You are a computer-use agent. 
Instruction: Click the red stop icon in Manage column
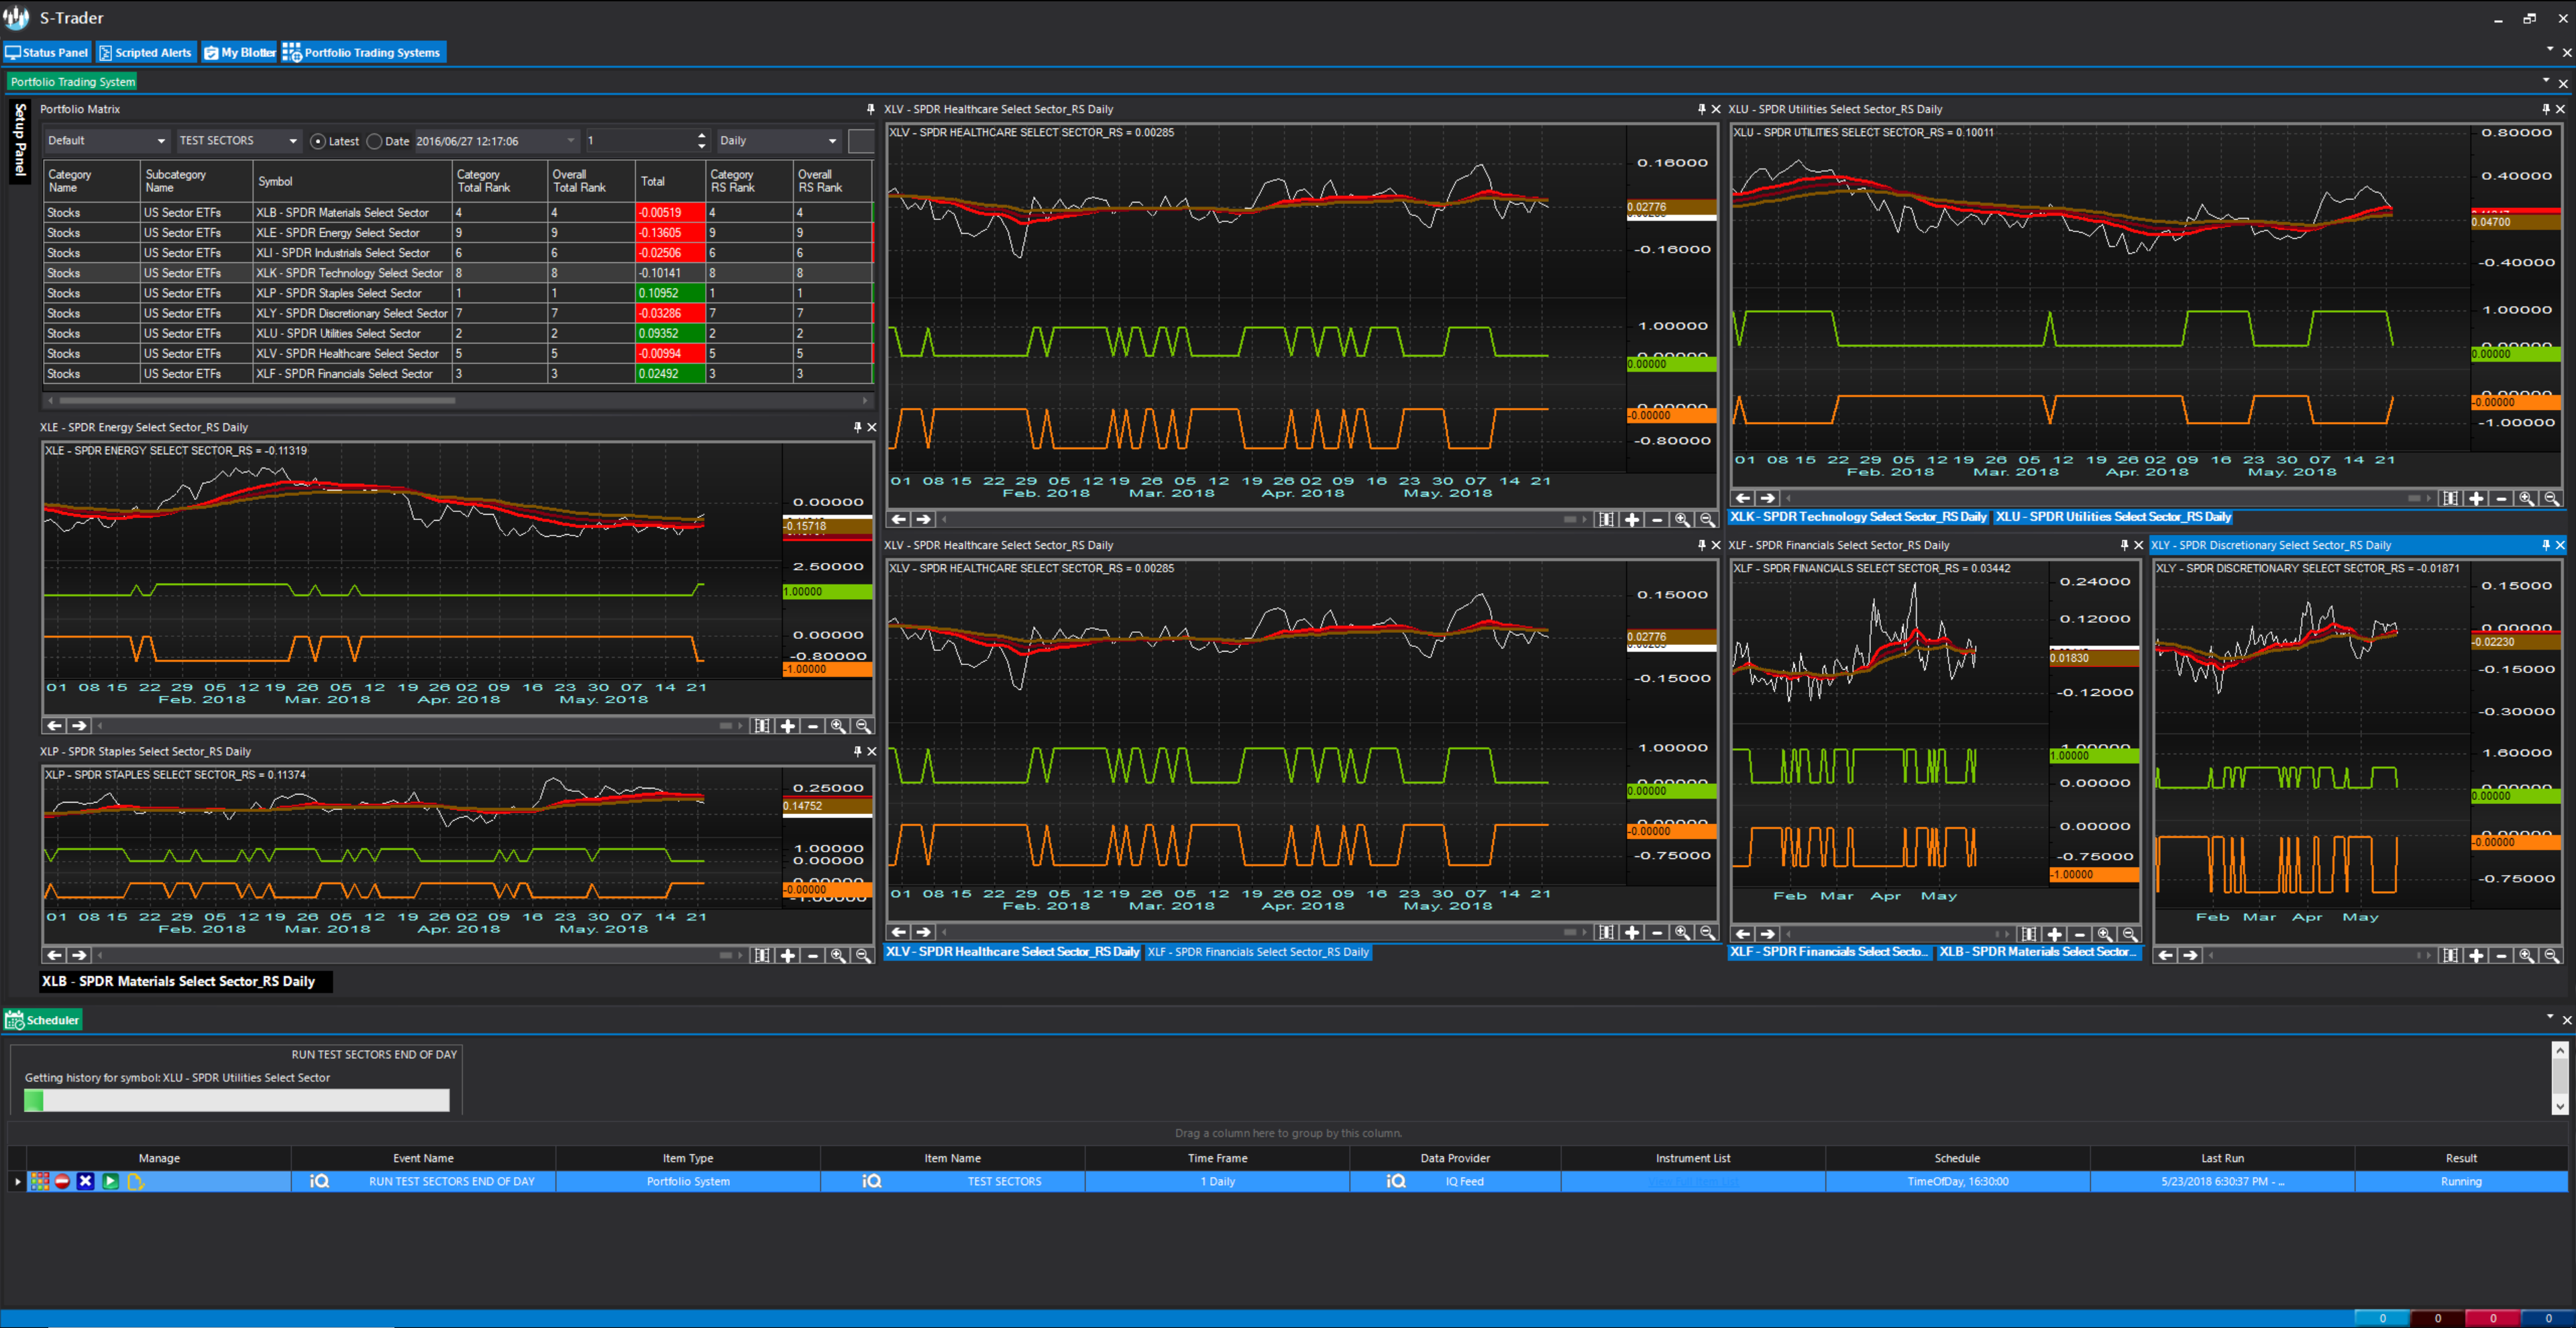coord(62,1181)
